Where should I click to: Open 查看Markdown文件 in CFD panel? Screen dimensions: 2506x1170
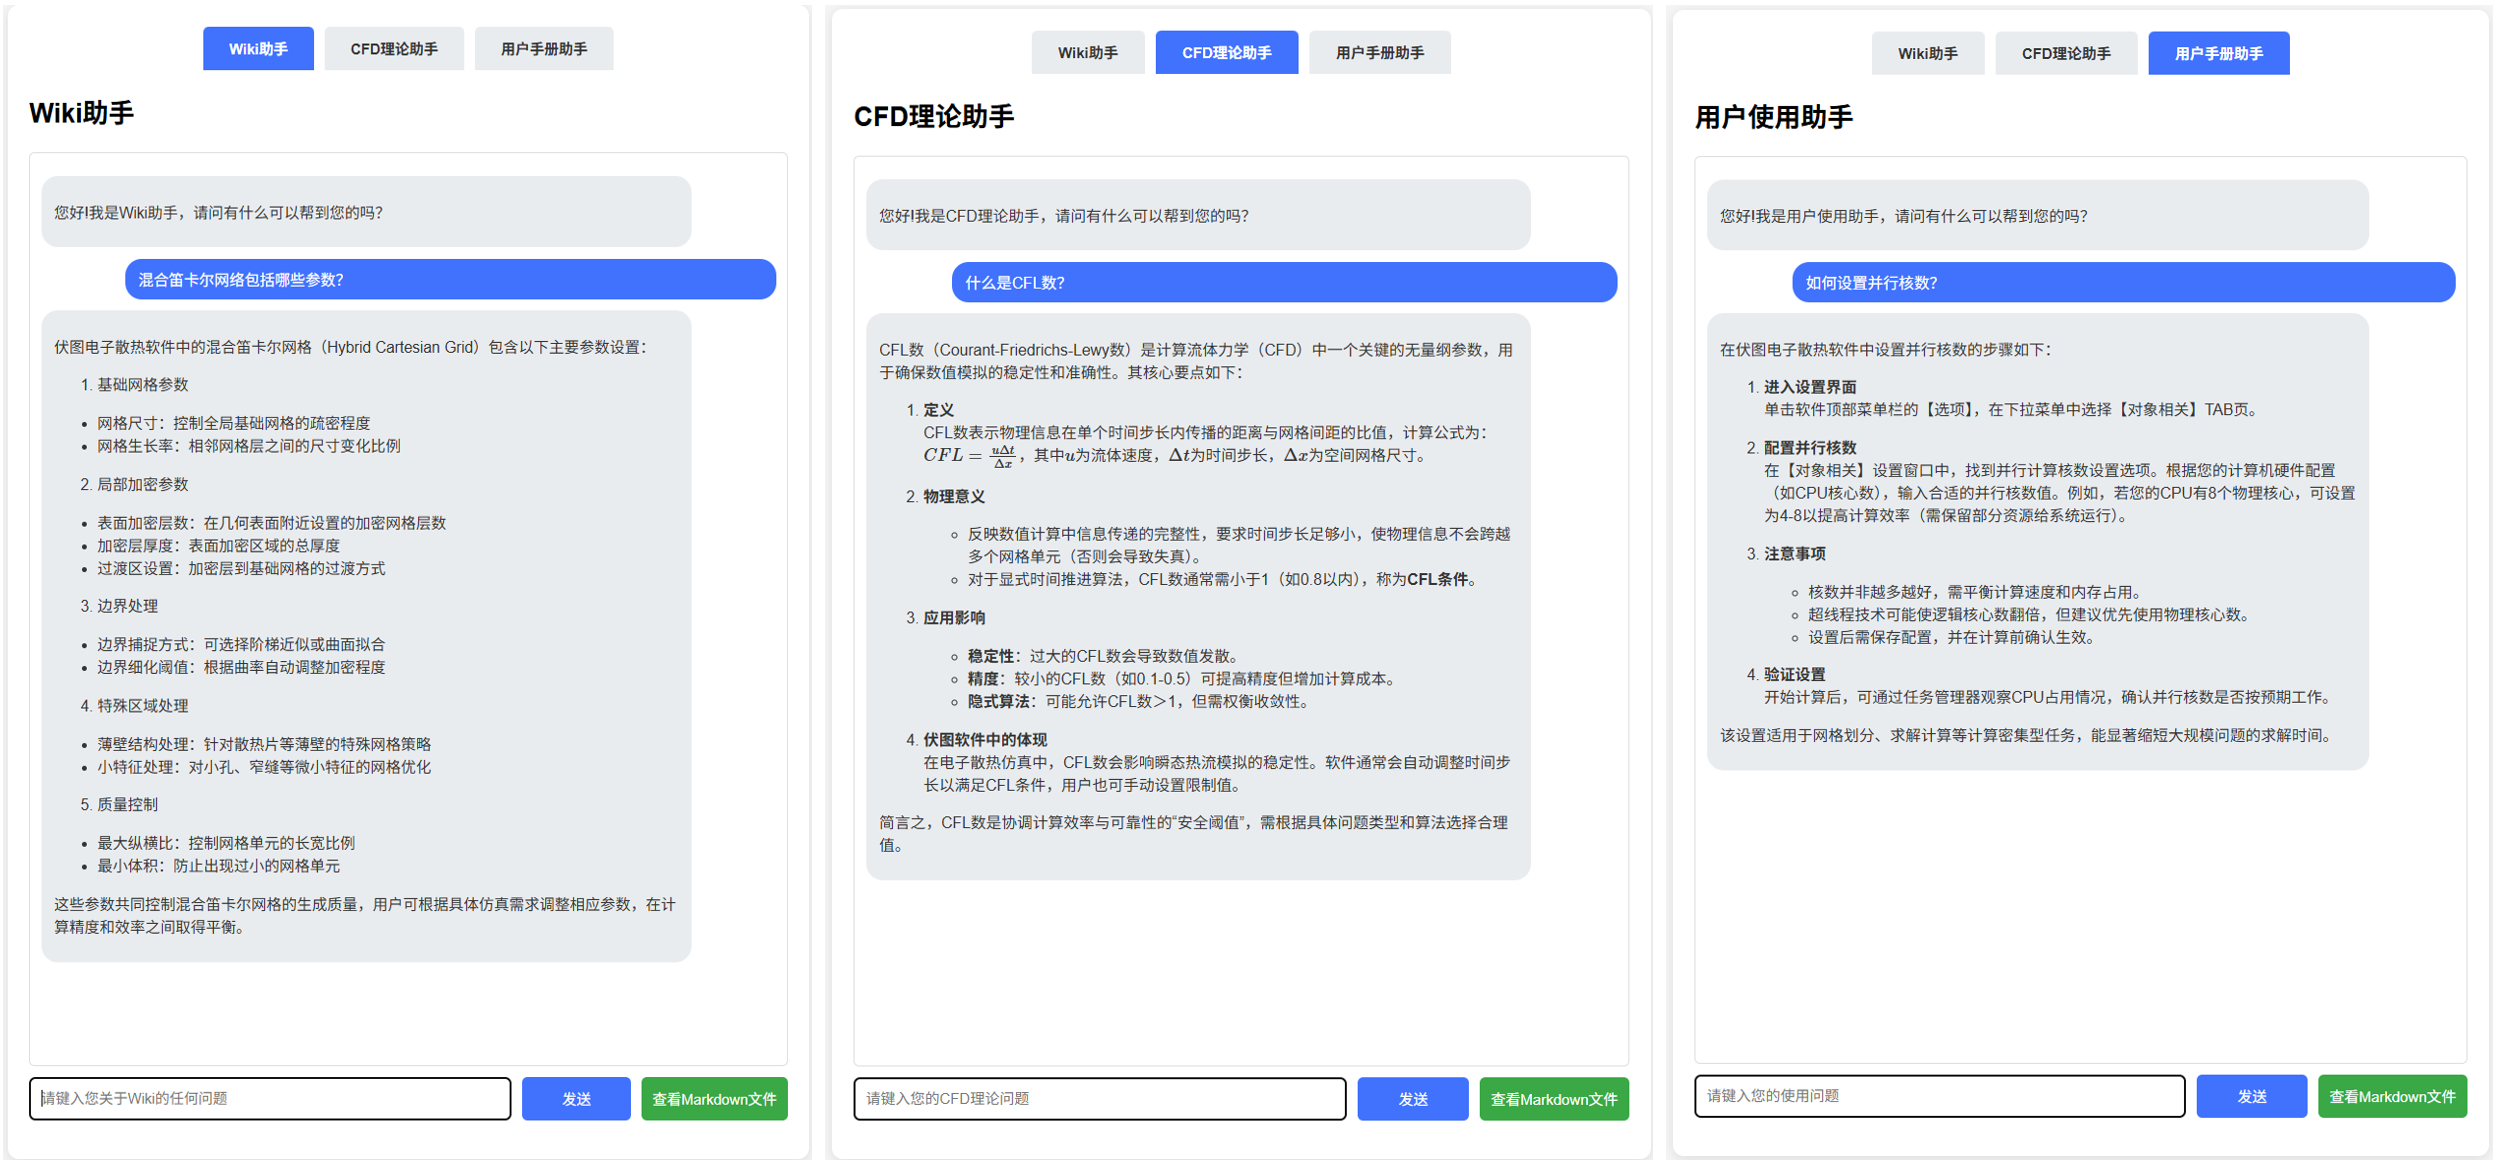[x=1554, y=1099]
